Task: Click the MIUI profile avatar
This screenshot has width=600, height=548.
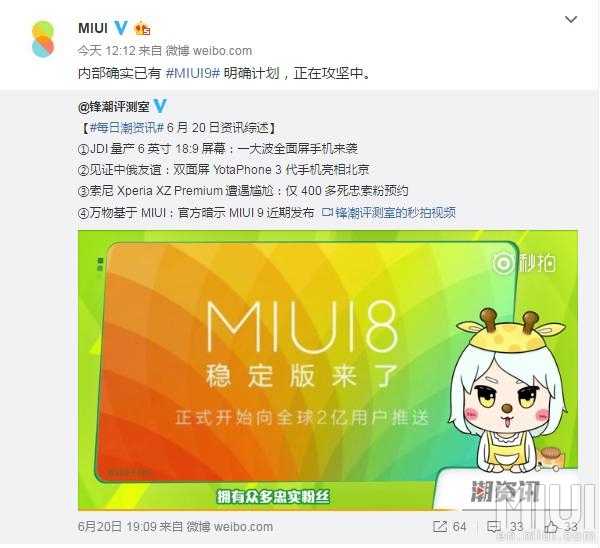Action: tap(43, 39)
